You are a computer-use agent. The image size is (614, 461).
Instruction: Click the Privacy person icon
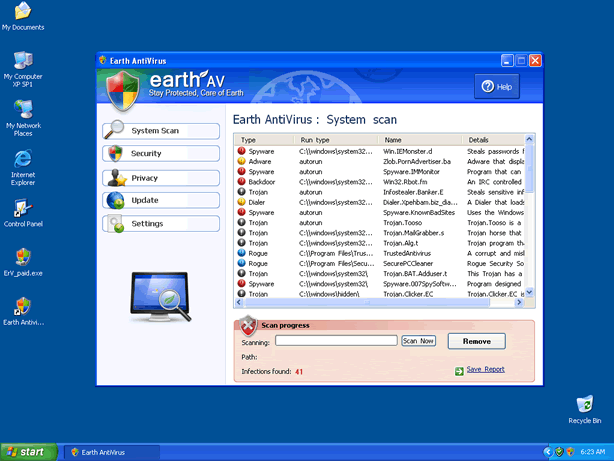coord(115,178)
